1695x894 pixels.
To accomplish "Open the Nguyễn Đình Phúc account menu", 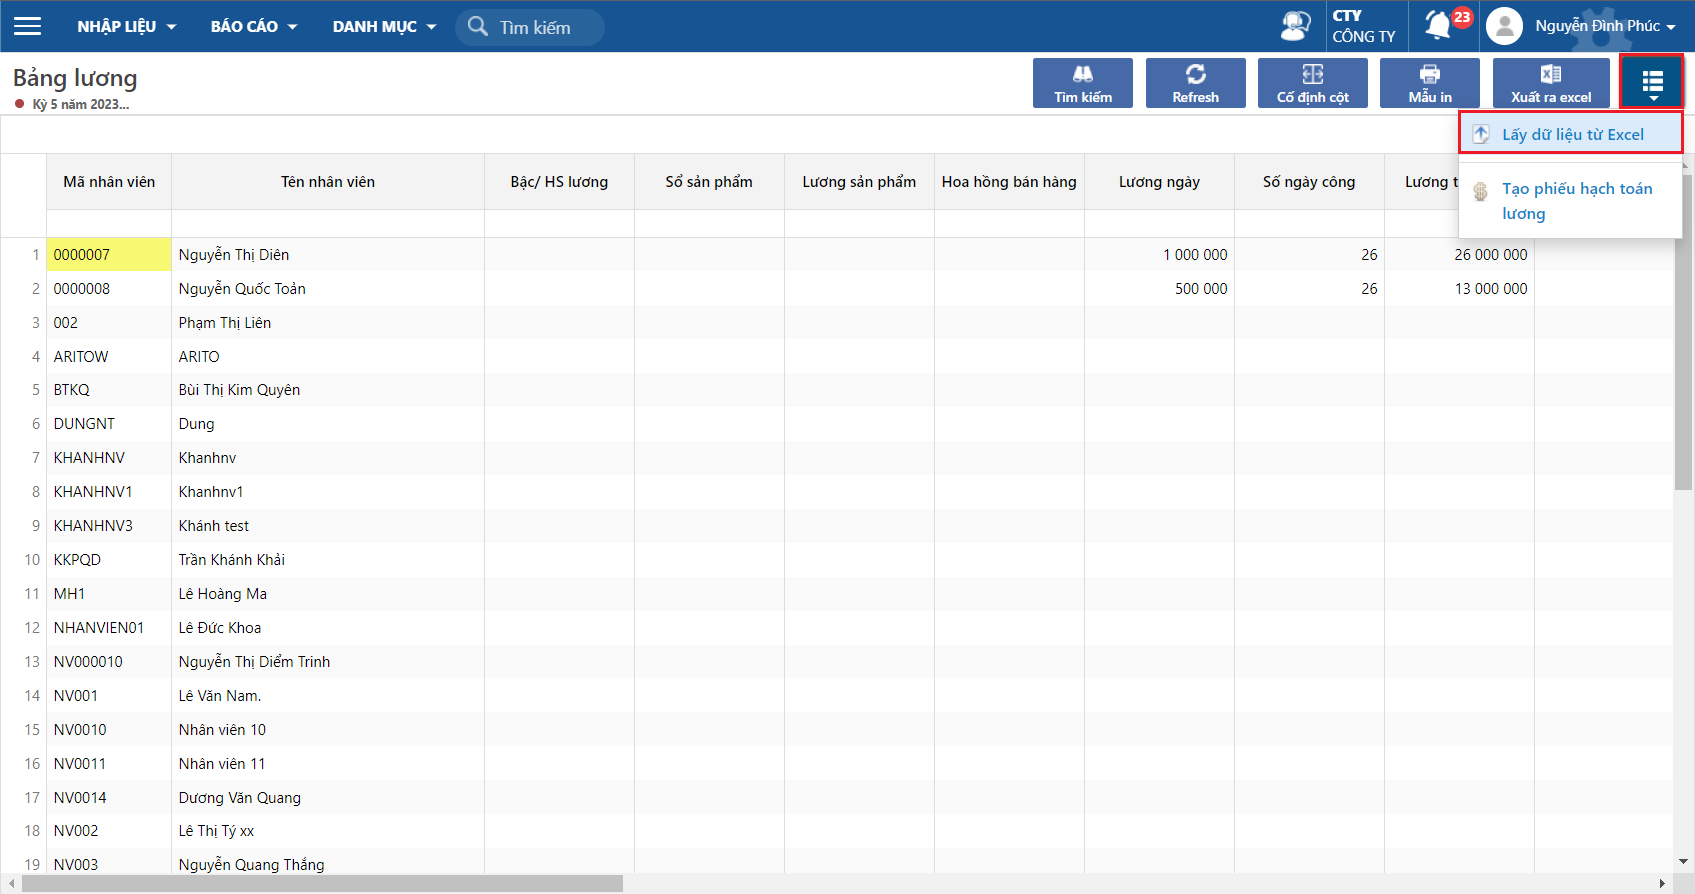I will point(1604,26).
